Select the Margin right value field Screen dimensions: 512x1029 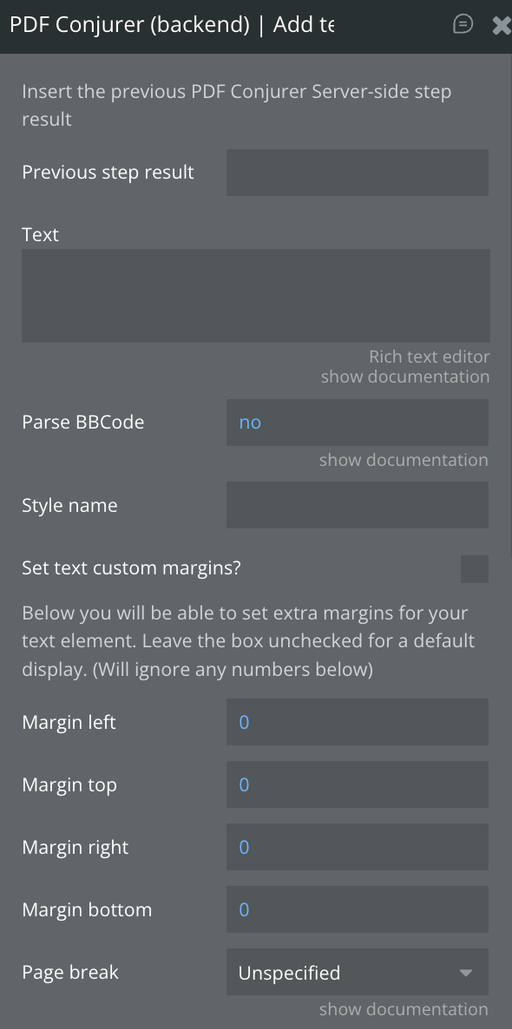click(x=357, y=847)
